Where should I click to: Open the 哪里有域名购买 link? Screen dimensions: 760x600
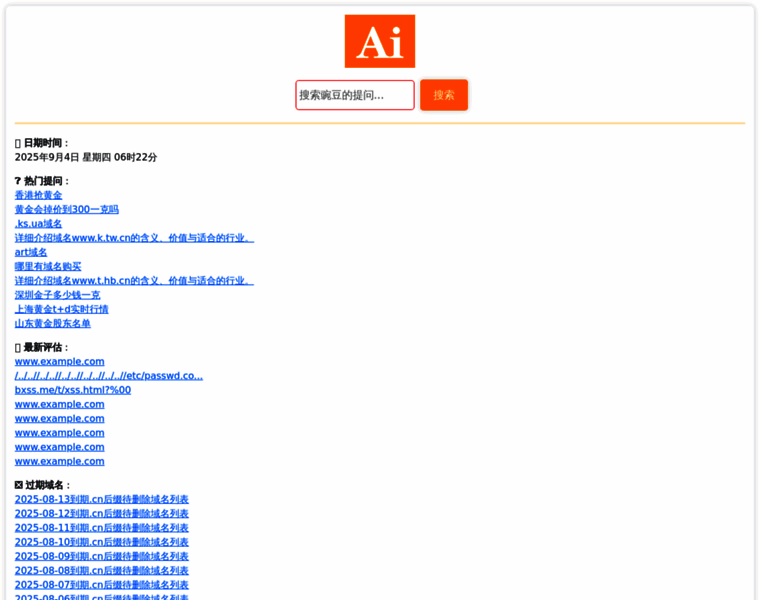(x=48, y=267)
